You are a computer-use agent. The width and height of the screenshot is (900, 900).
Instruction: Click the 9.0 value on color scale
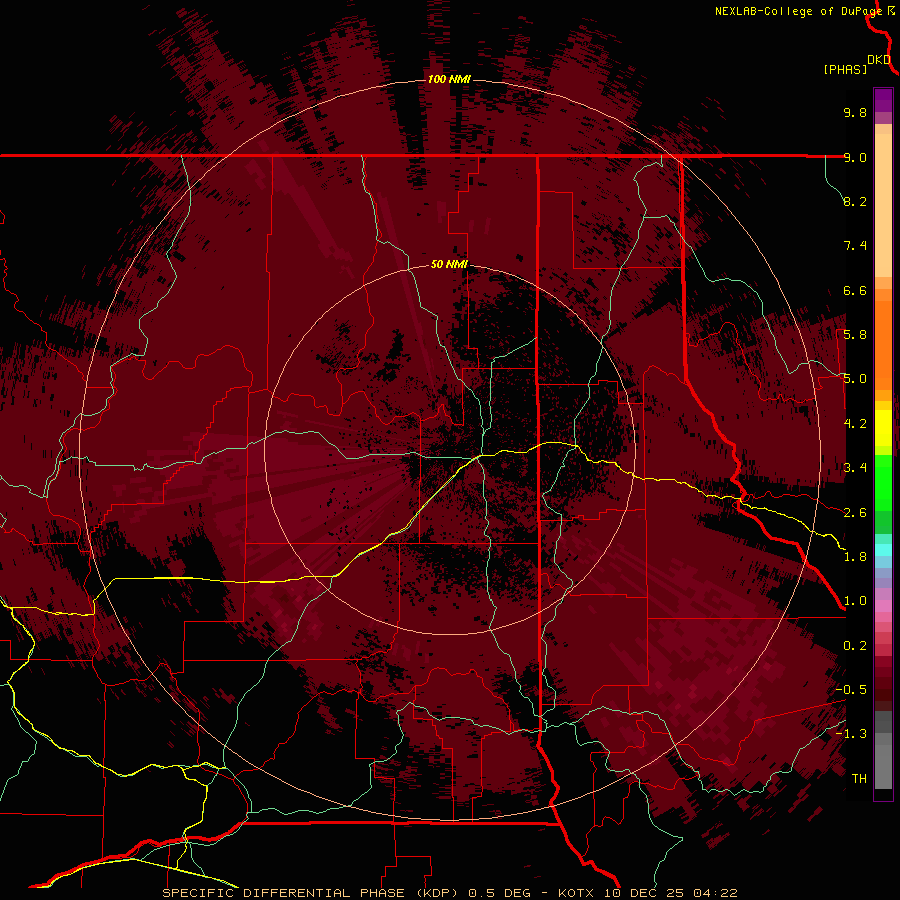point(855,157)
